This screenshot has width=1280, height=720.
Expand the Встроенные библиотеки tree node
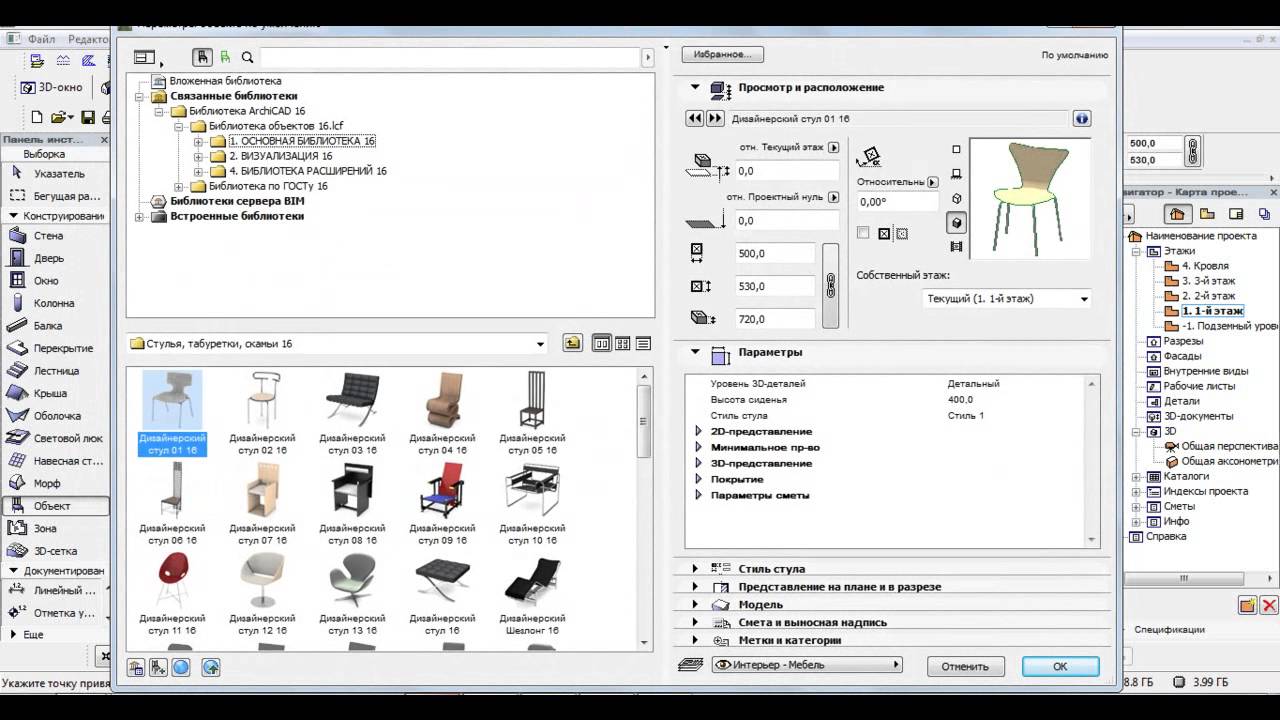pyautogui.click(x=140, y=216)
